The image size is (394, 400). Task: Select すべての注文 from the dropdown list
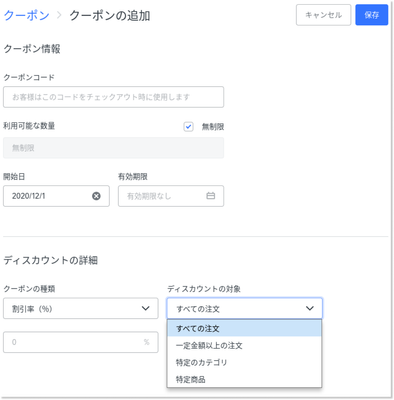pos(244,328)
